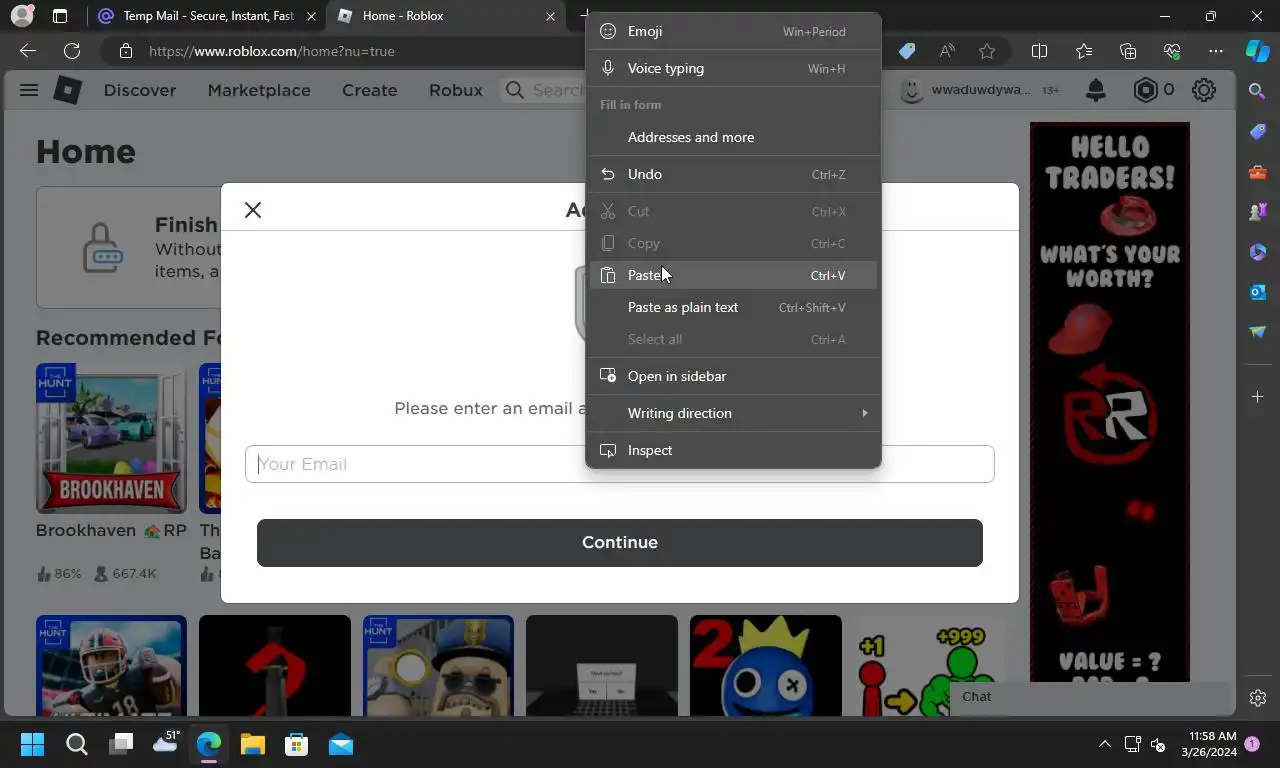Choose Paste as plain text
This screenshot has height=768, width=1280.
coord(733,307)
